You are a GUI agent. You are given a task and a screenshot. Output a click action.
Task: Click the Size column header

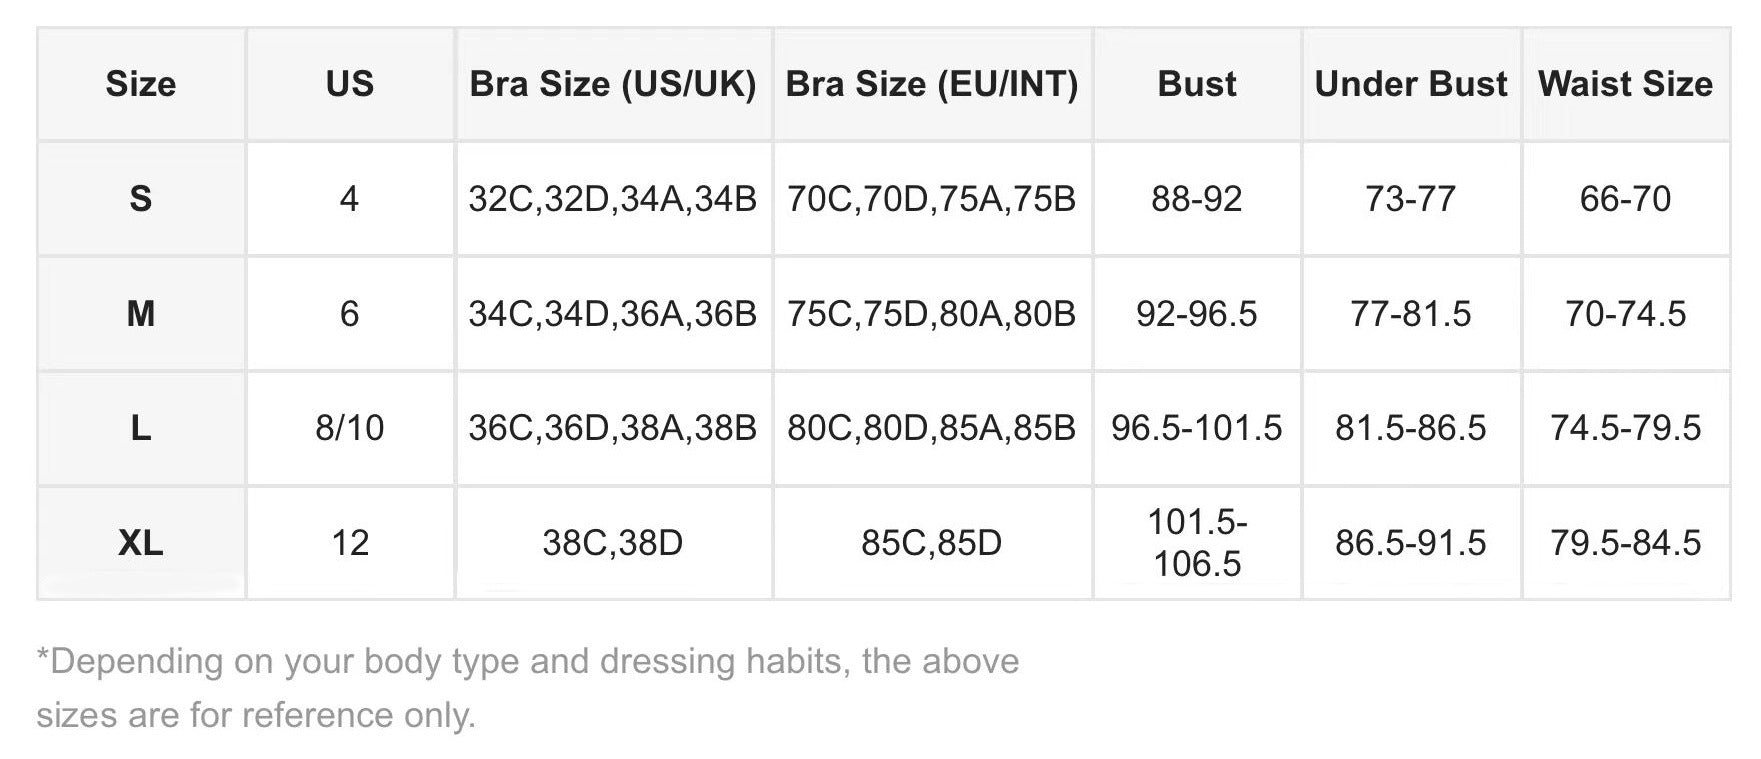click(x=141, y=84)
